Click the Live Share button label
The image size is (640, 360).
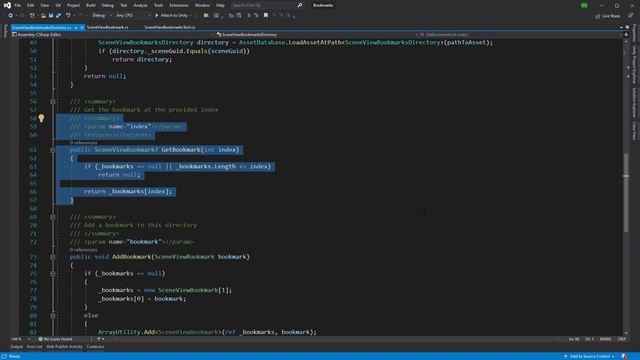coord(611,16)
